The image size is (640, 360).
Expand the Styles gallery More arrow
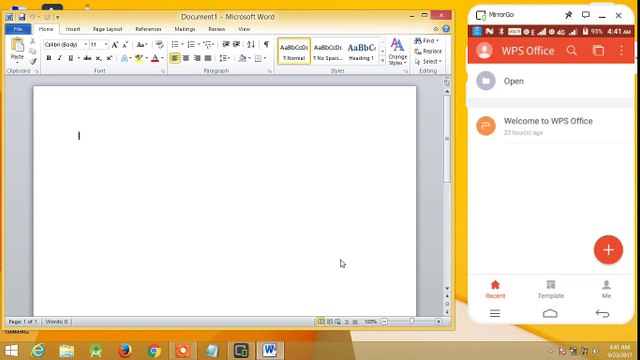pyautogui.click(x=382, y=61)
